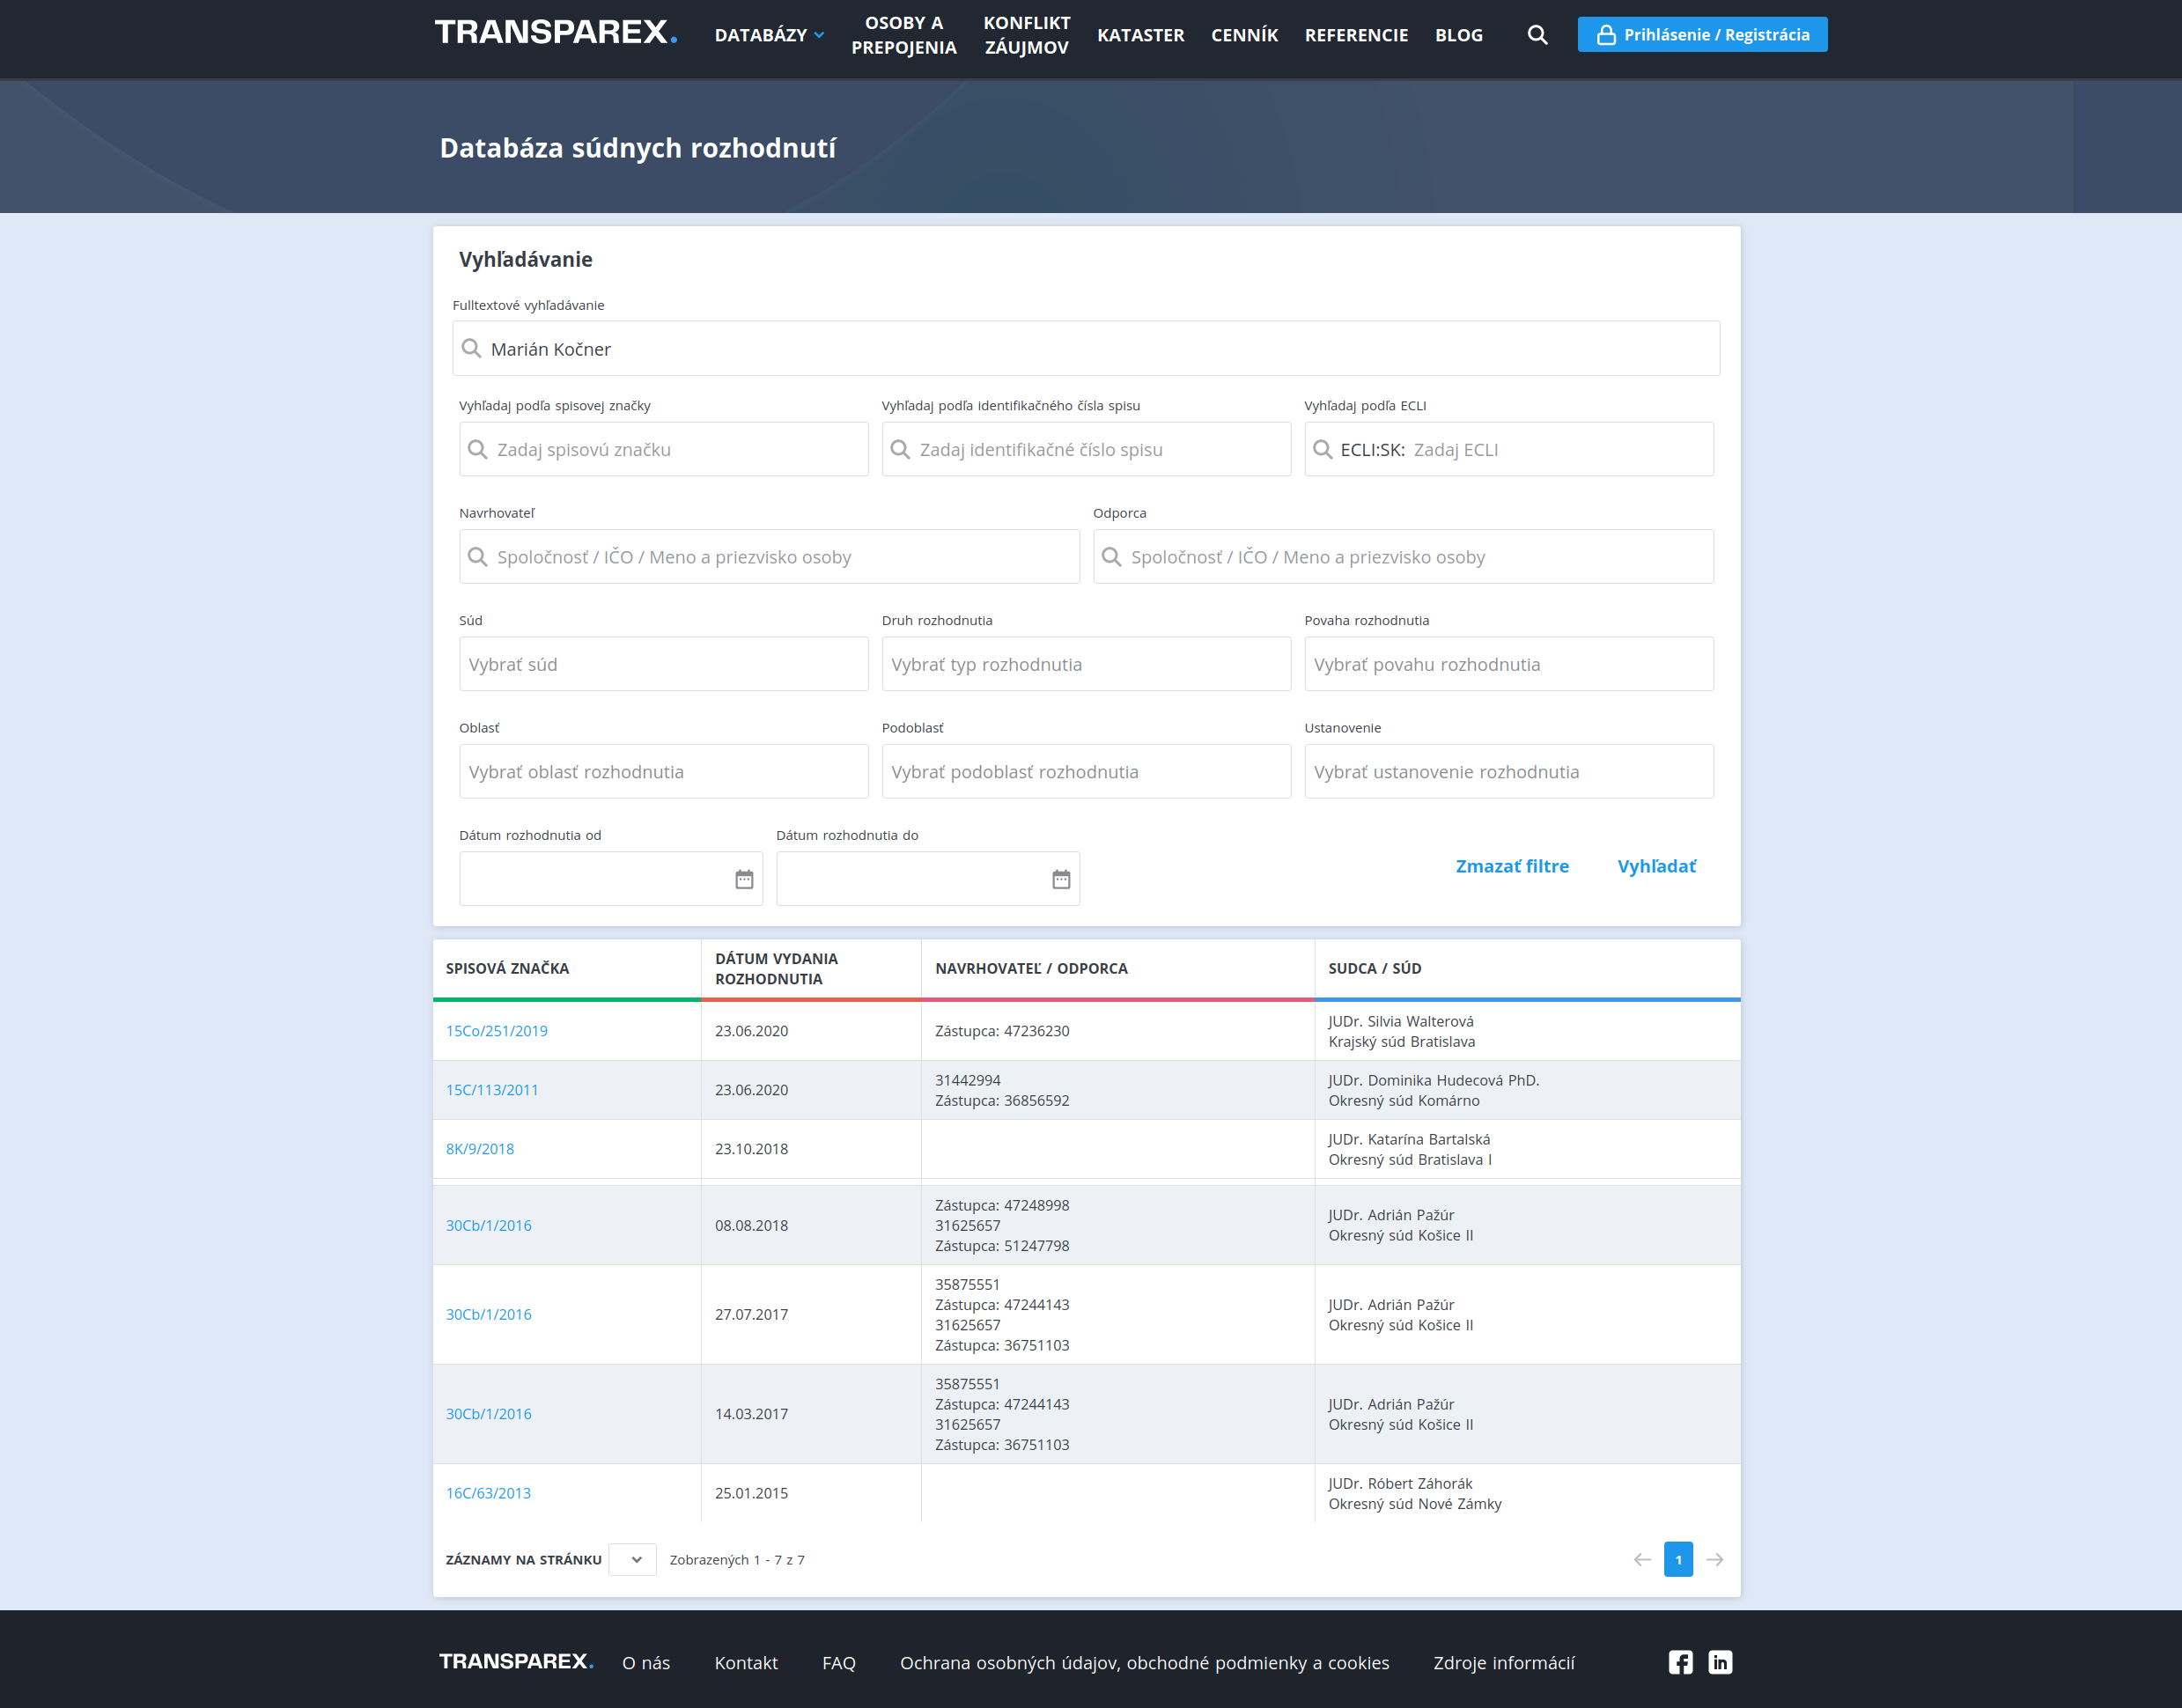Open the Cenník menu item

coord(1244,35)
